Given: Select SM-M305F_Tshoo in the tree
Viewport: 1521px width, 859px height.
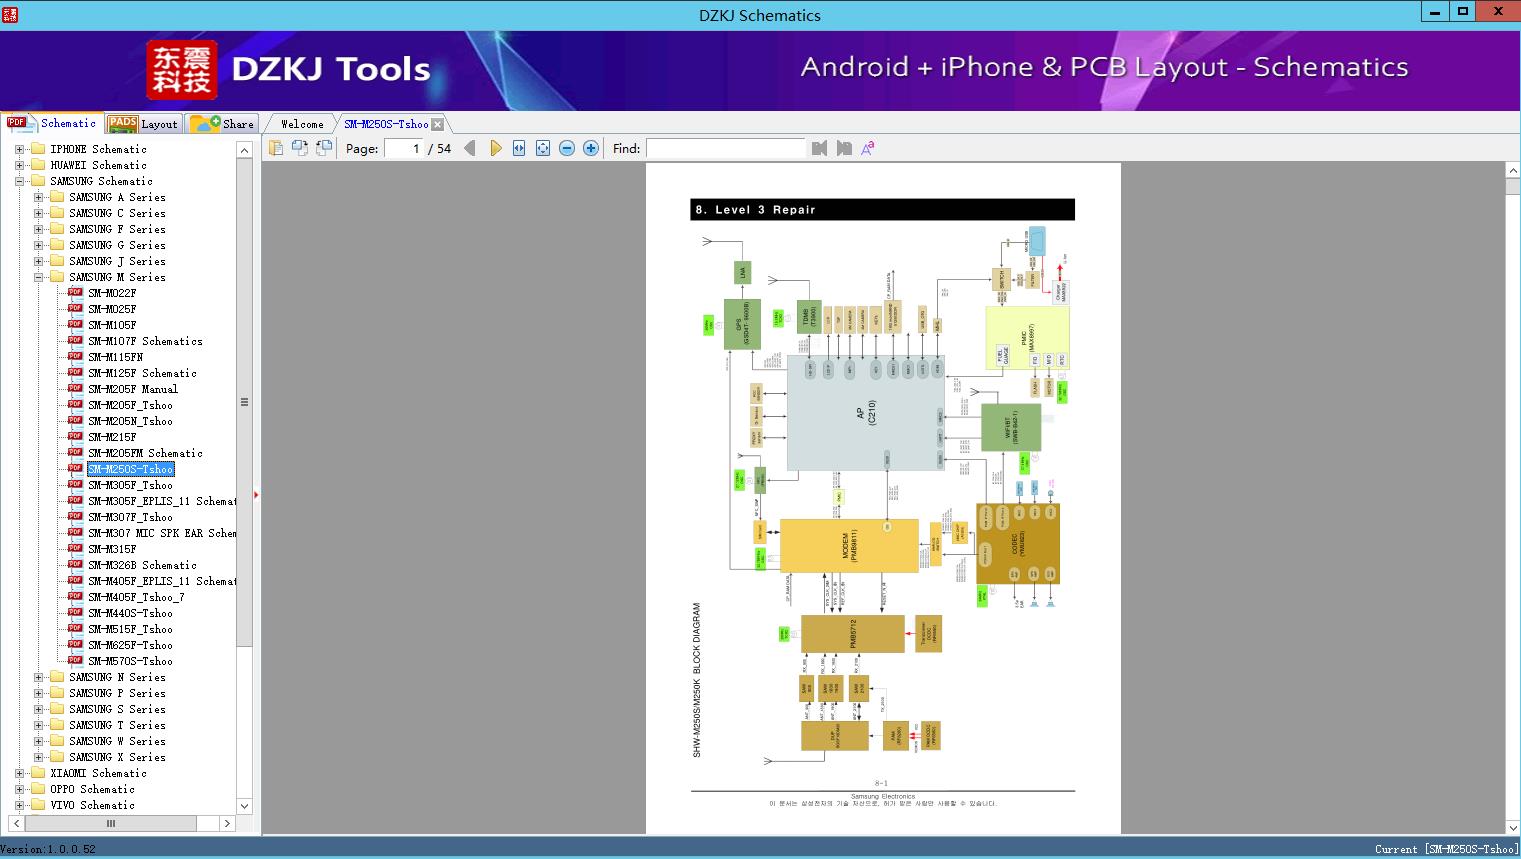Looking at the screenshot, I should click(x=130, y=485).
